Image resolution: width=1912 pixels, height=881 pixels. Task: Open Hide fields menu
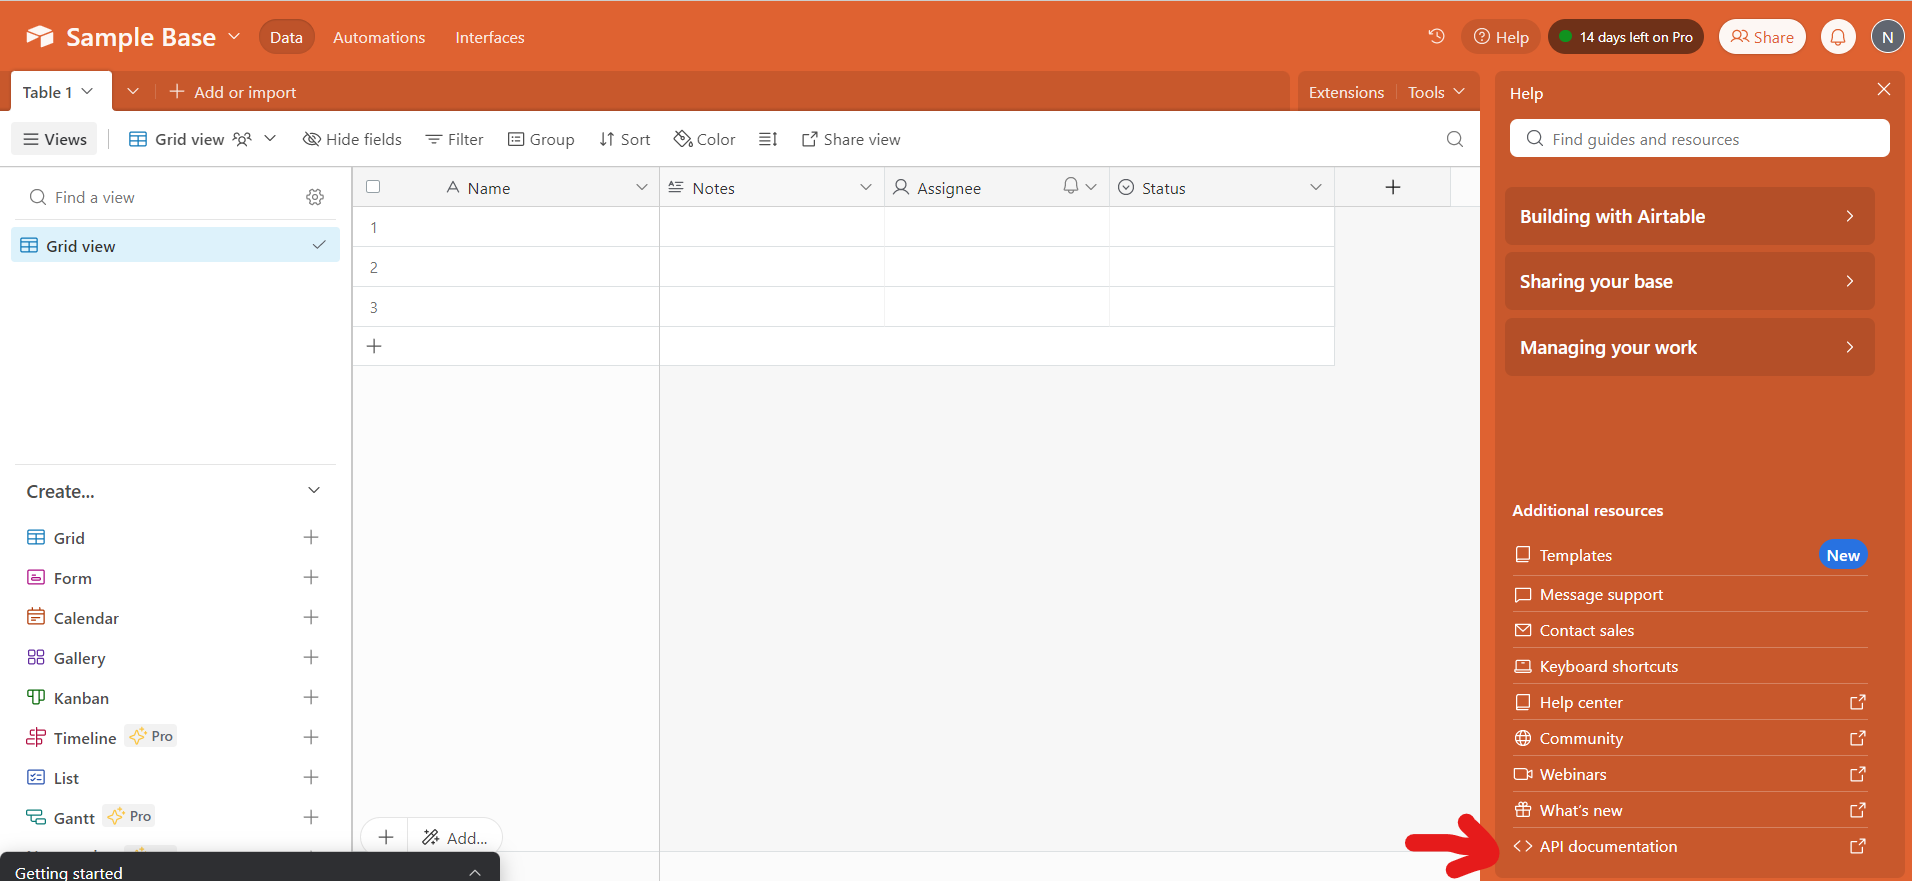coord(352,139)
